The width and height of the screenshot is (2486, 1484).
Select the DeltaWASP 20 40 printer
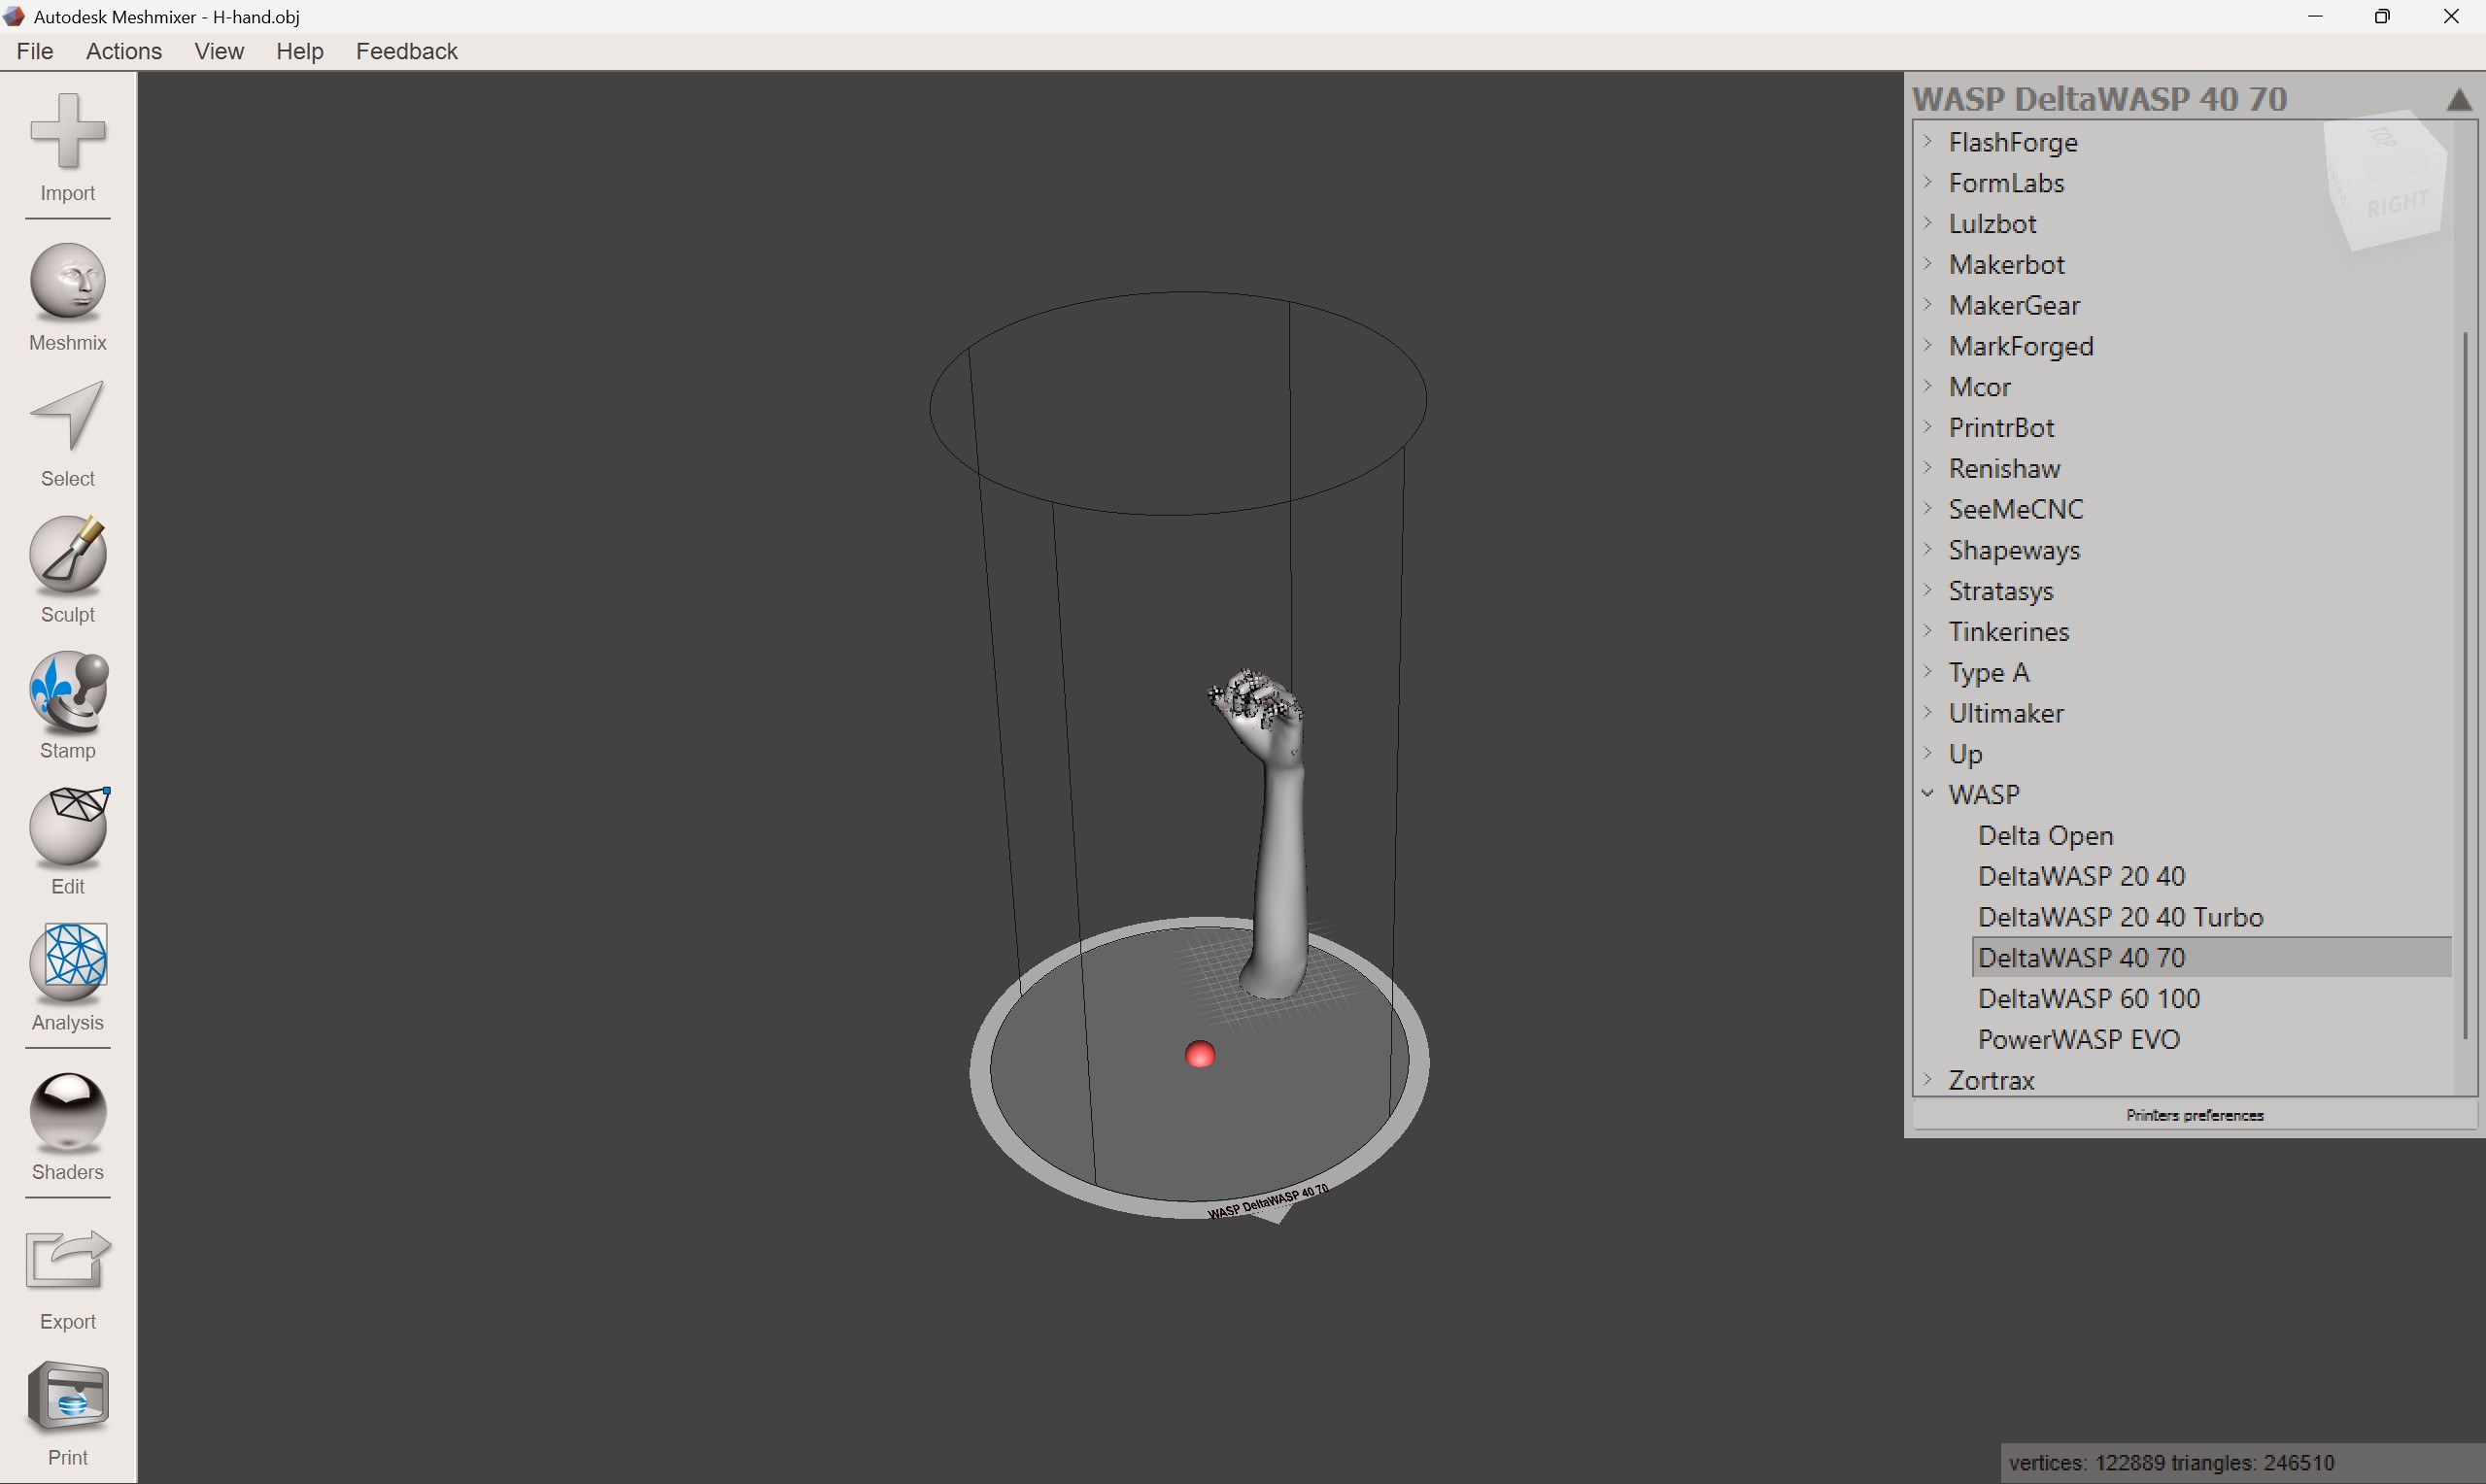[x=2081, y=876]
